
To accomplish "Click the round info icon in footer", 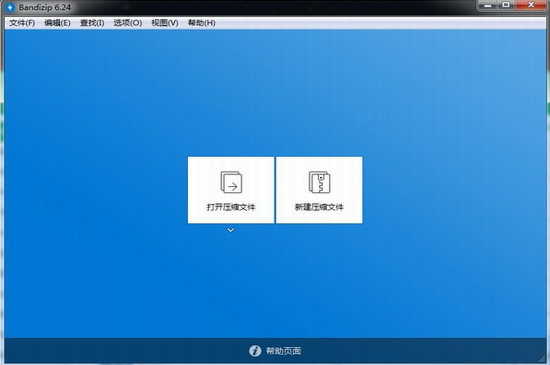I will [255, 351].
